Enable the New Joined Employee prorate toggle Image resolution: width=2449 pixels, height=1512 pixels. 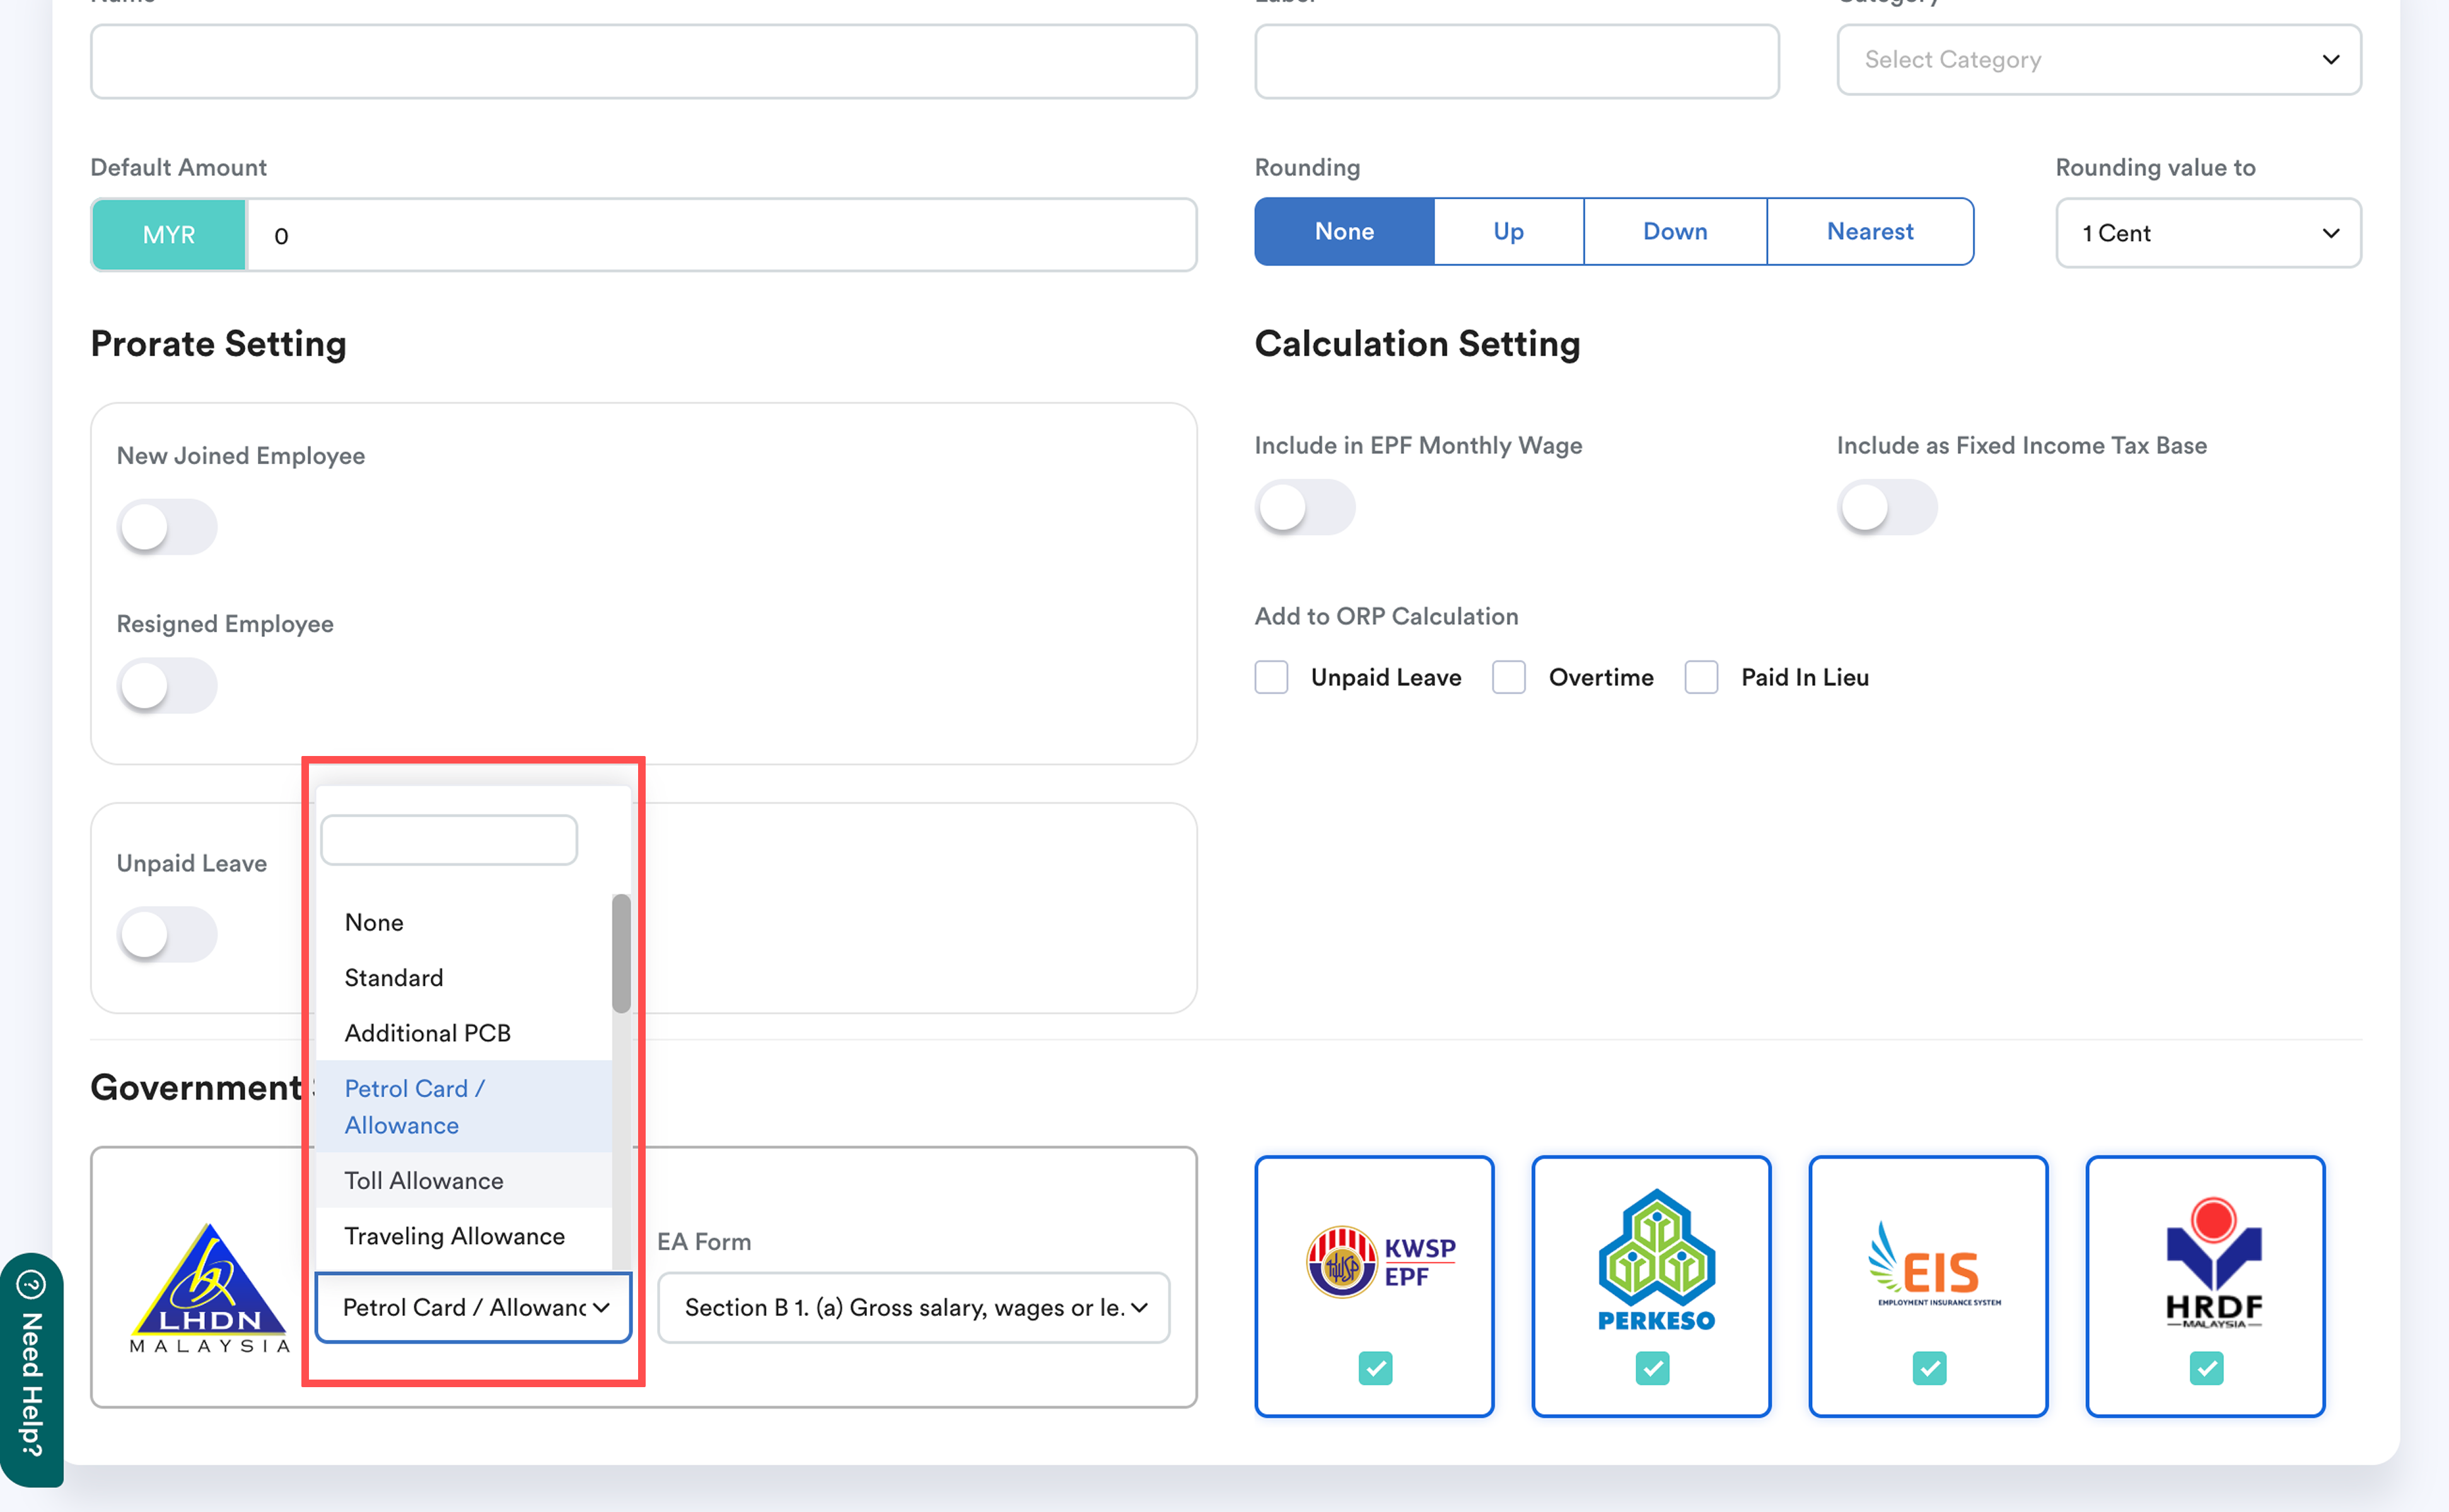click(x=167, y=527)
